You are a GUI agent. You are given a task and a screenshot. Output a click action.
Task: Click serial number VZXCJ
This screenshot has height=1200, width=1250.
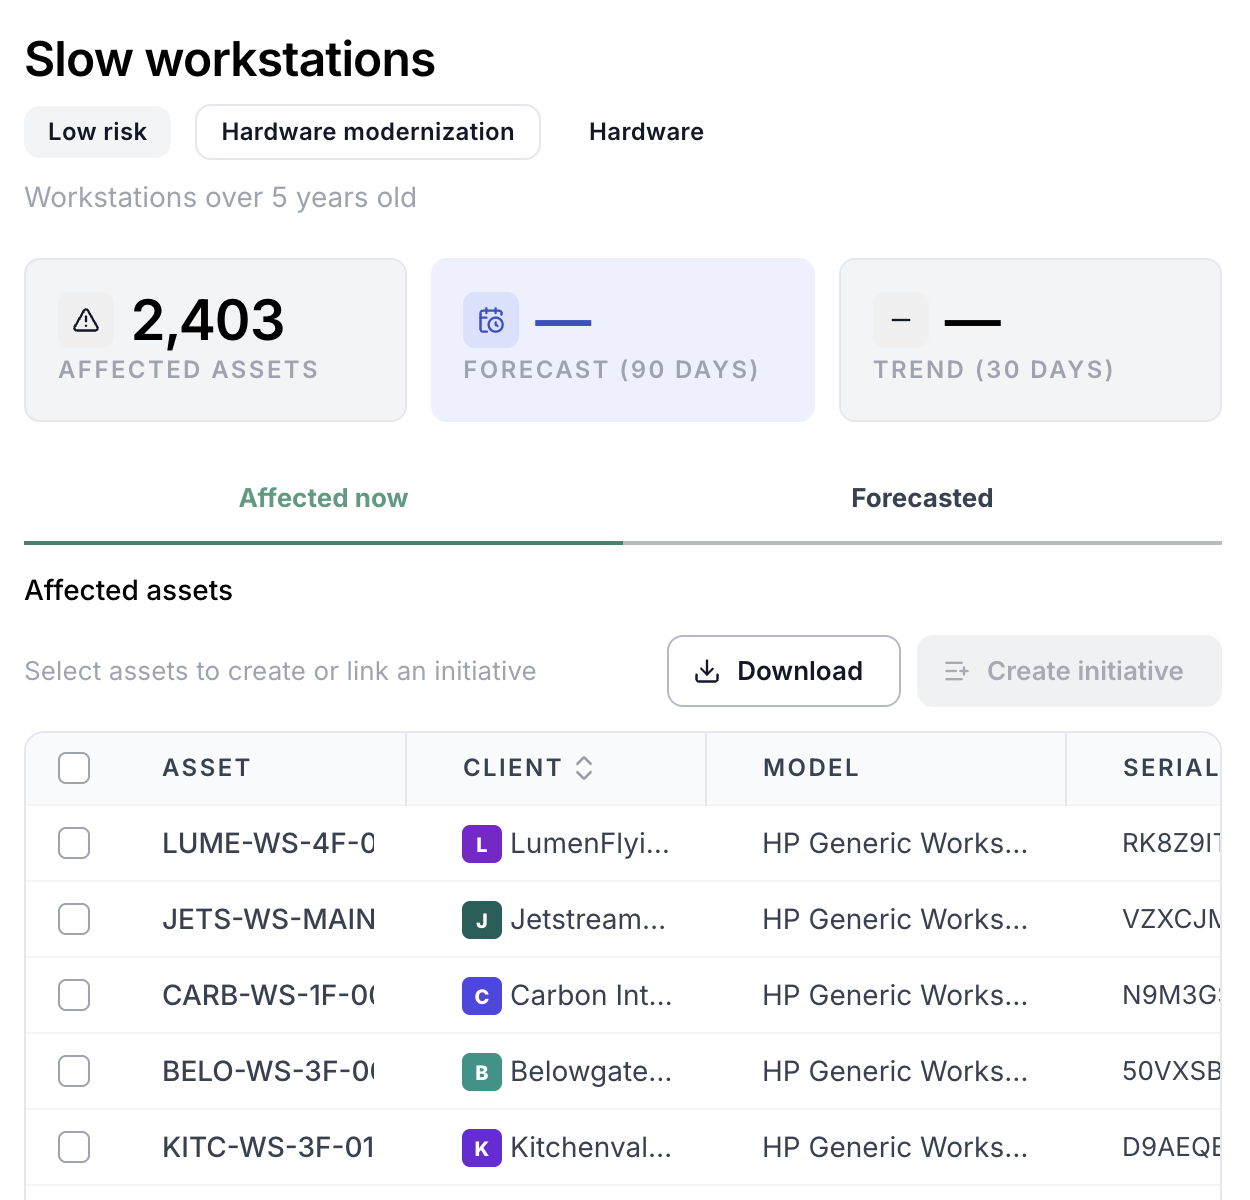[x=1171, y=919]
